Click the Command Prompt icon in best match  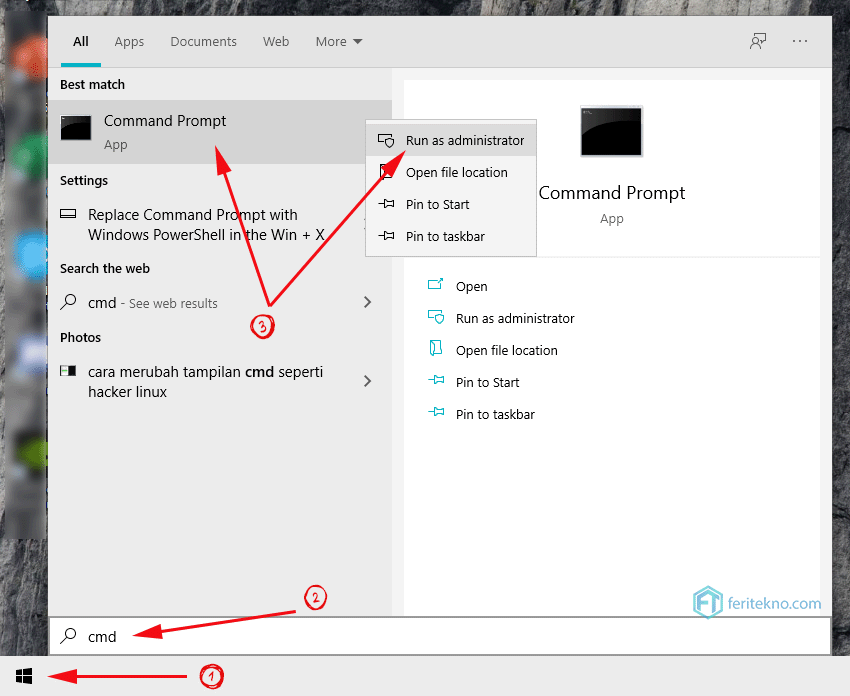[x=76, y=128]
